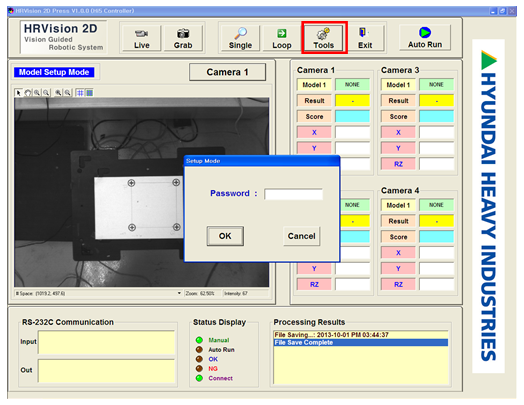The width and height of the screenshot is (524, 405).
Task: Click the RZ label in Camera 4
Action: coord(398,284)
